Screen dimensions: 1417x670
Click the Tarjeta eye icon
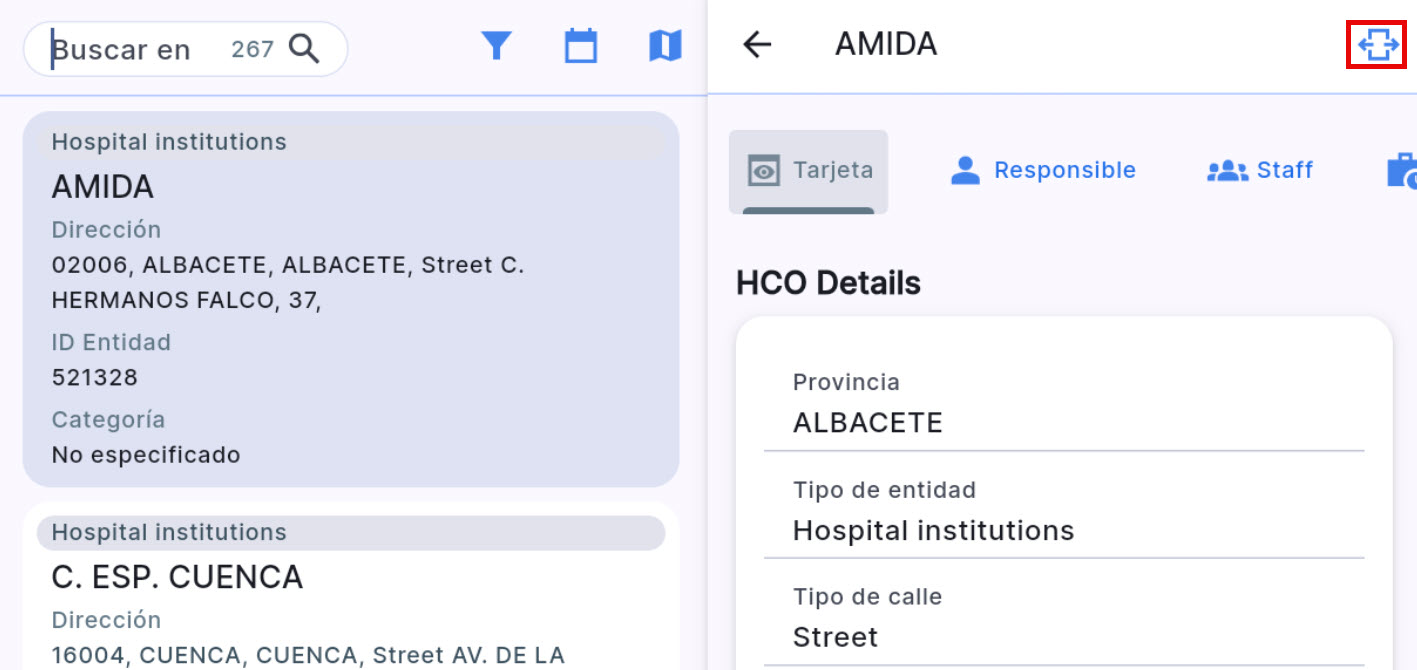pos(764,171)
